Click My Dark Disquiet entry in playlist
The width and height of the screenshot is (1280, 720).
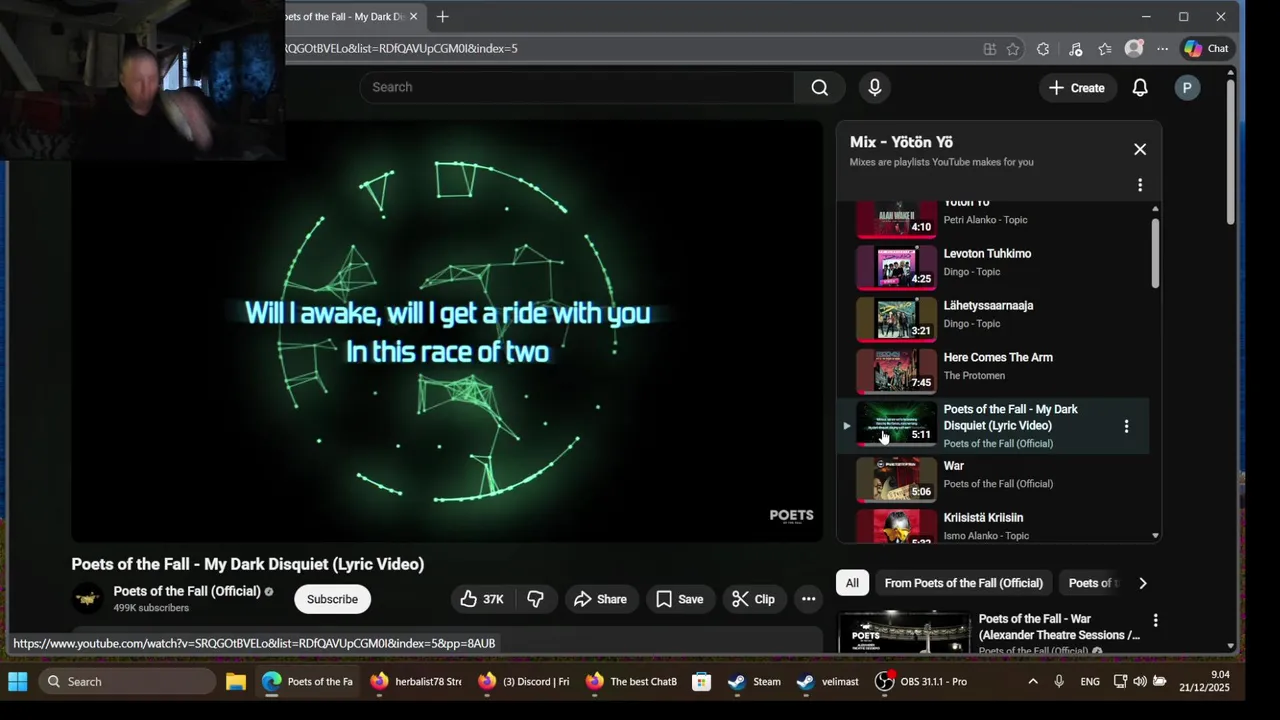tap(993, 426)
